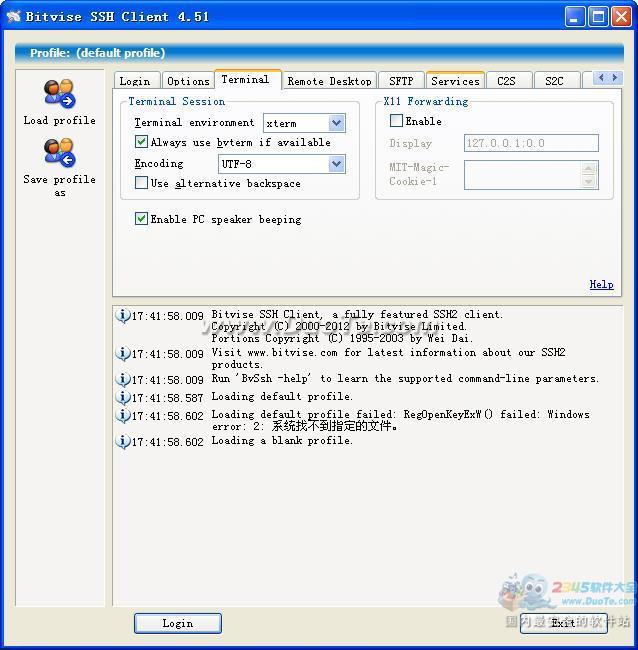Select the Terminal tab

coord(247,79)
